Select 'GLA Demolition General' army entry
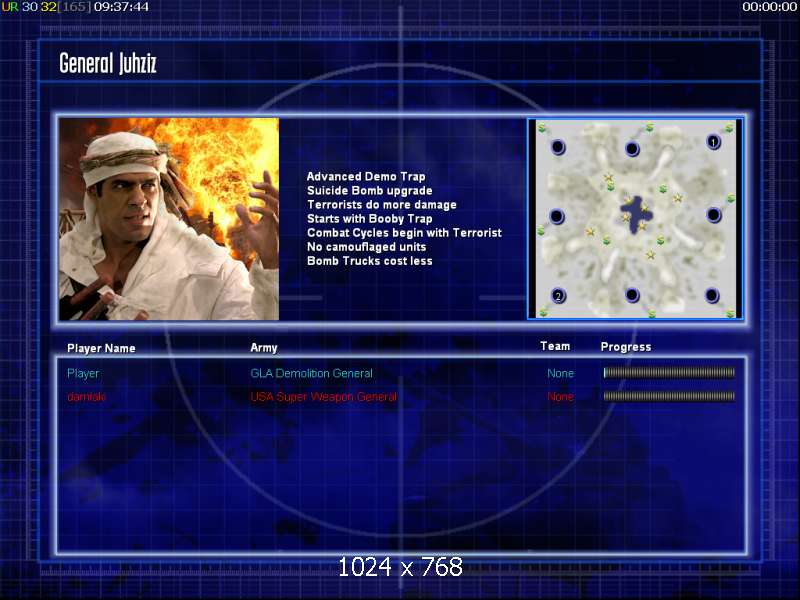Screen dimensions: 800x600 point(311,373)
